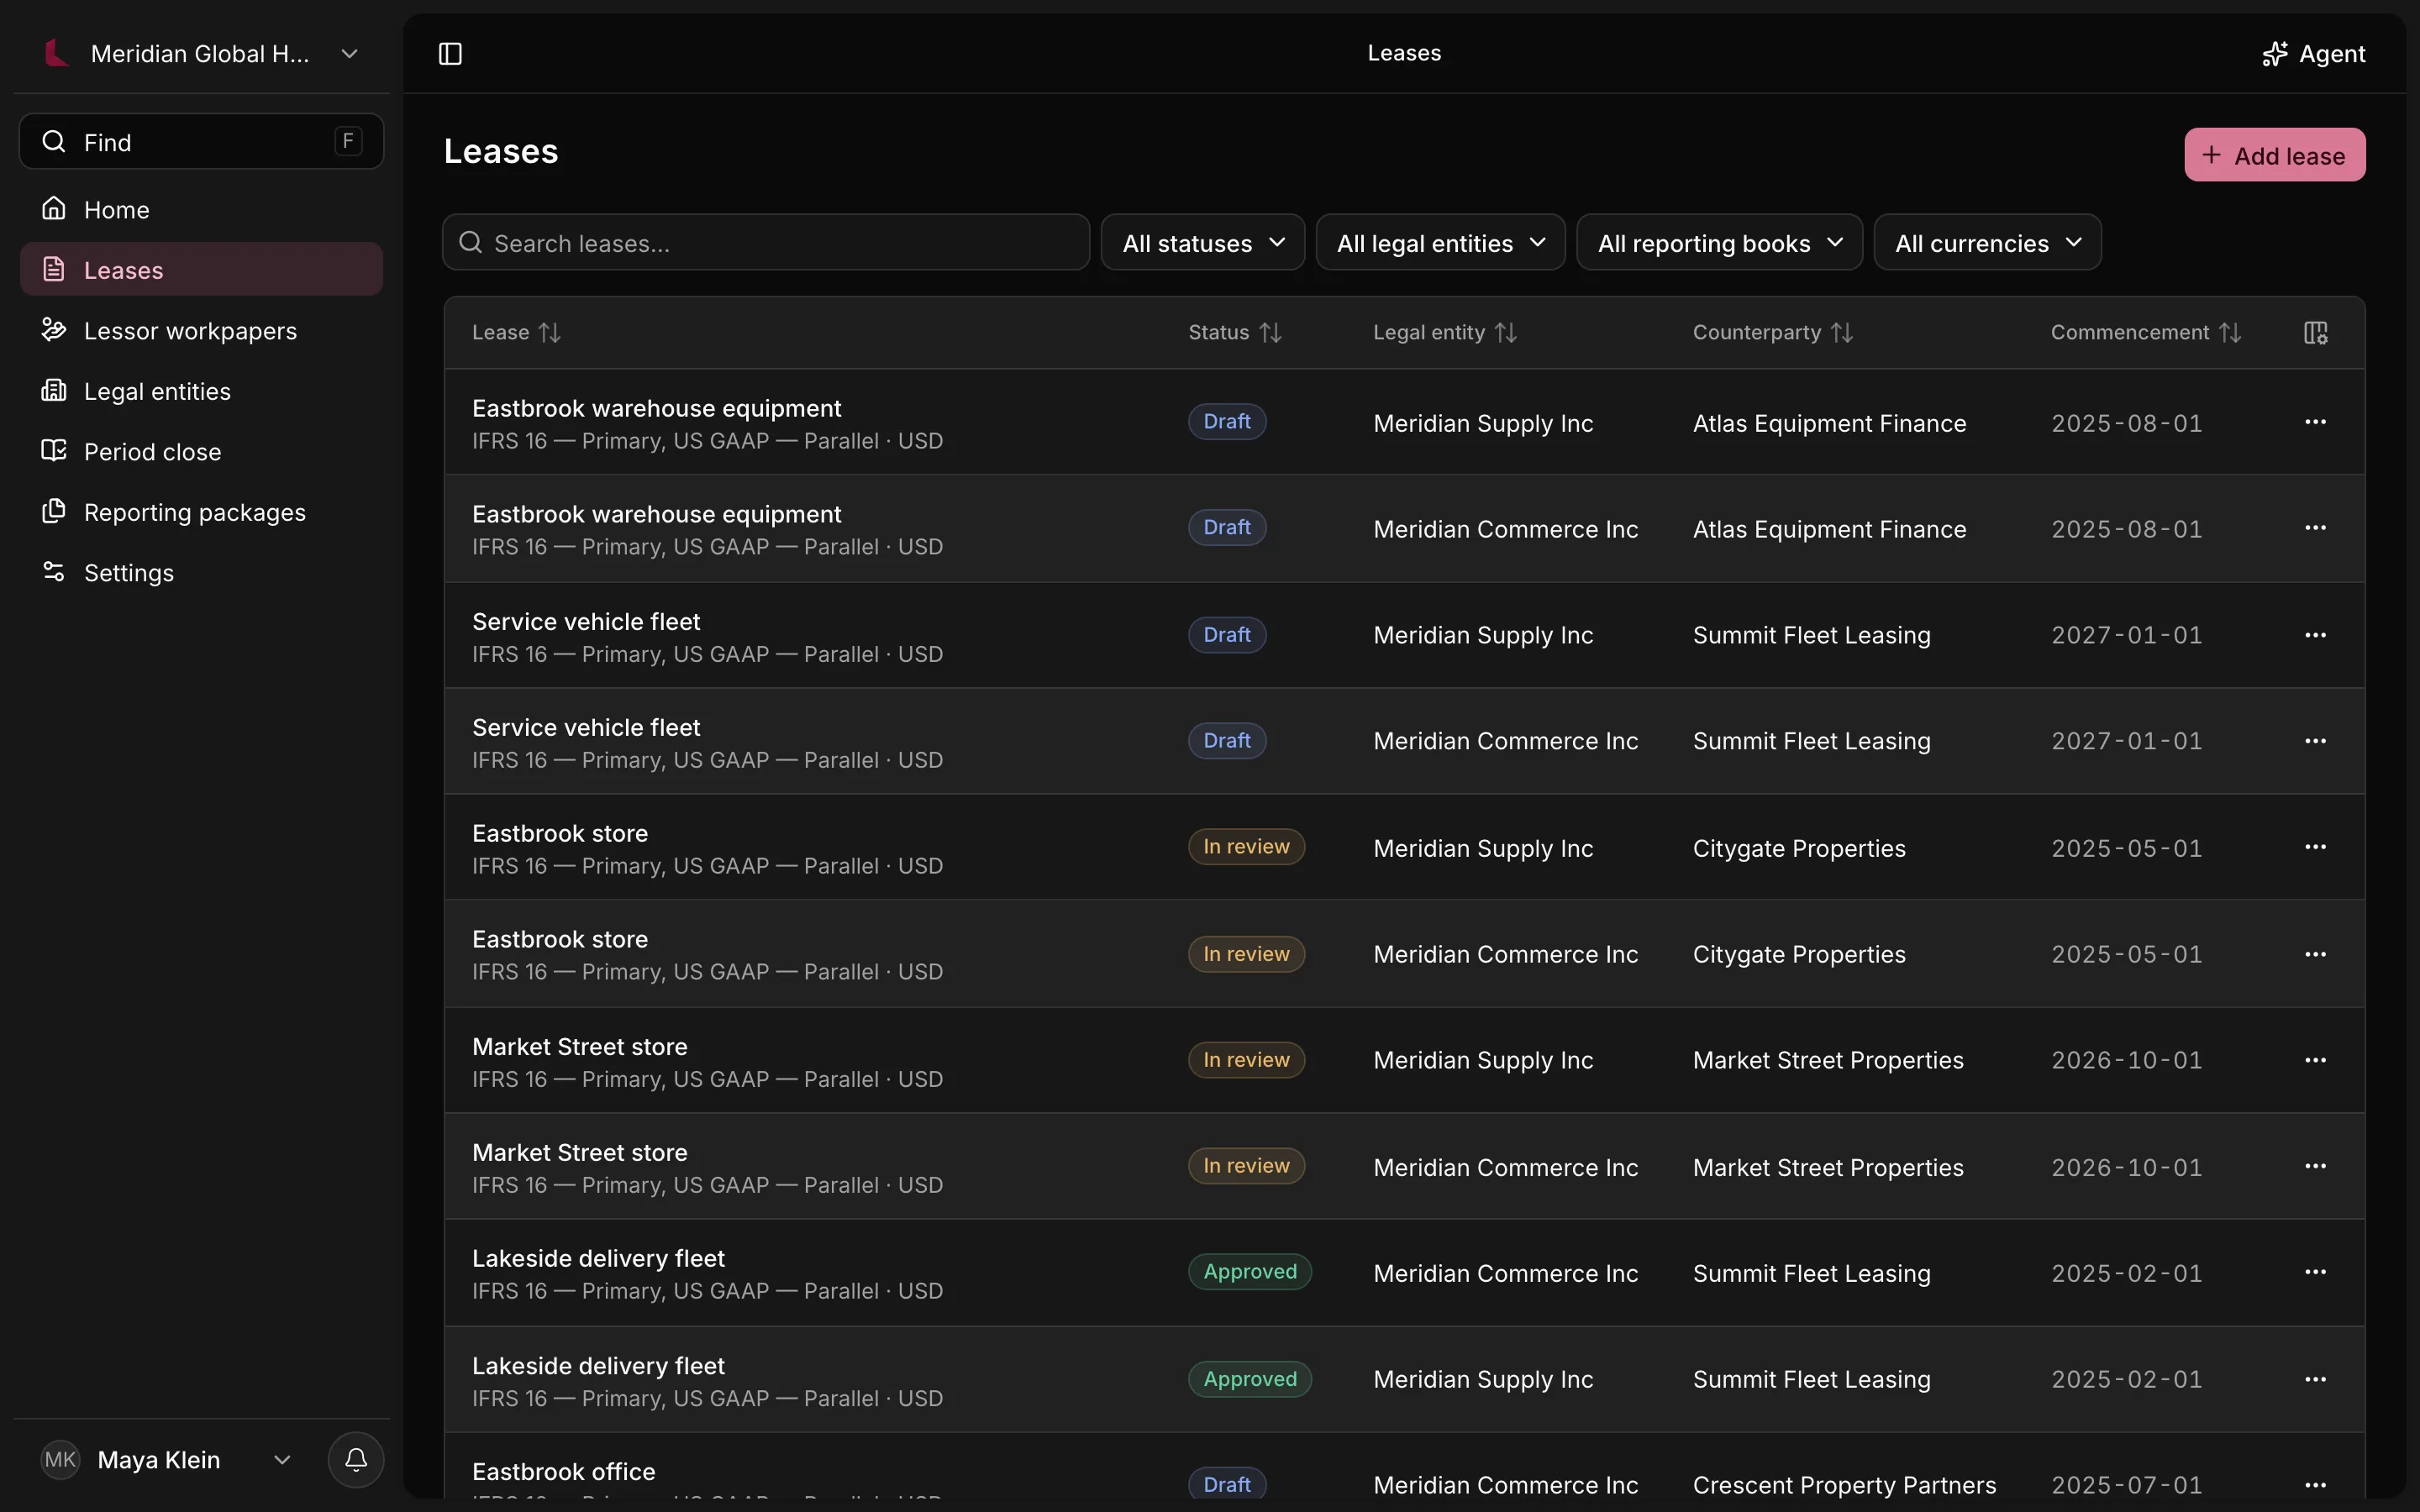Click Crescent Property Partners counterparty cell

coord(1844,1485)
